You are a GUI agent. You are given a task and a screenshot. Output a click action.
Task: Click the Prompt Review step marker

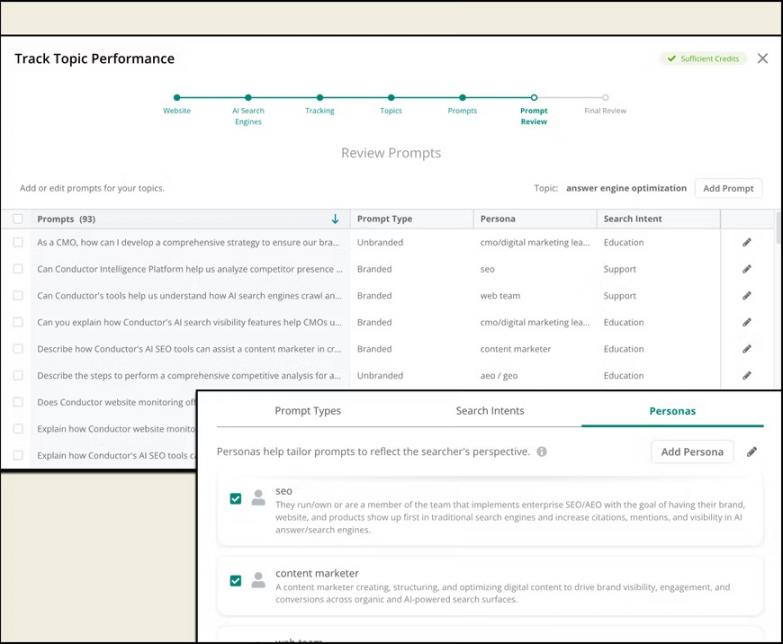pyautogui.click(x=534, y=98)
